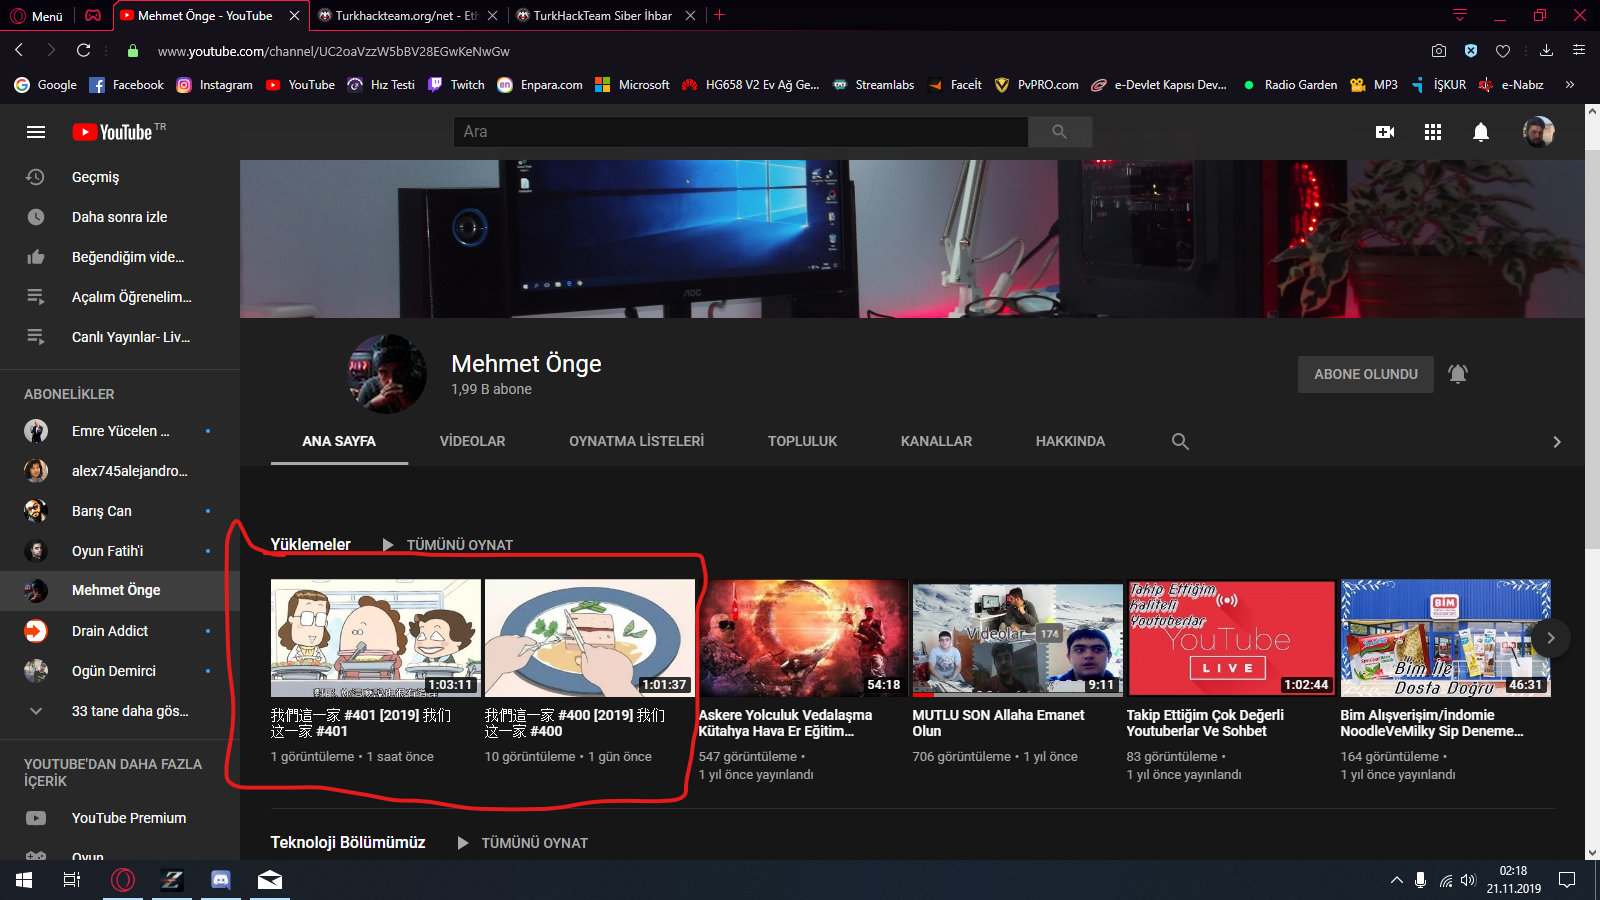Screen dimensions: 1600x900
Task: Open Twitch bookmark
Action: pos(456,85)
